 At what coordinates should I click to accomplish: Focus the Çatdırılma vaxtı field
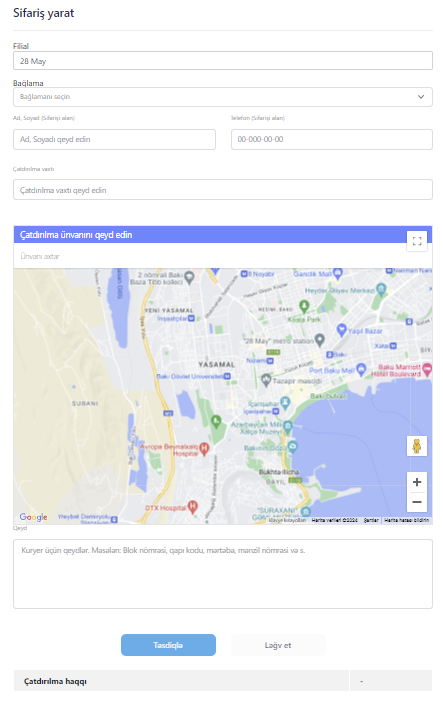223,189
